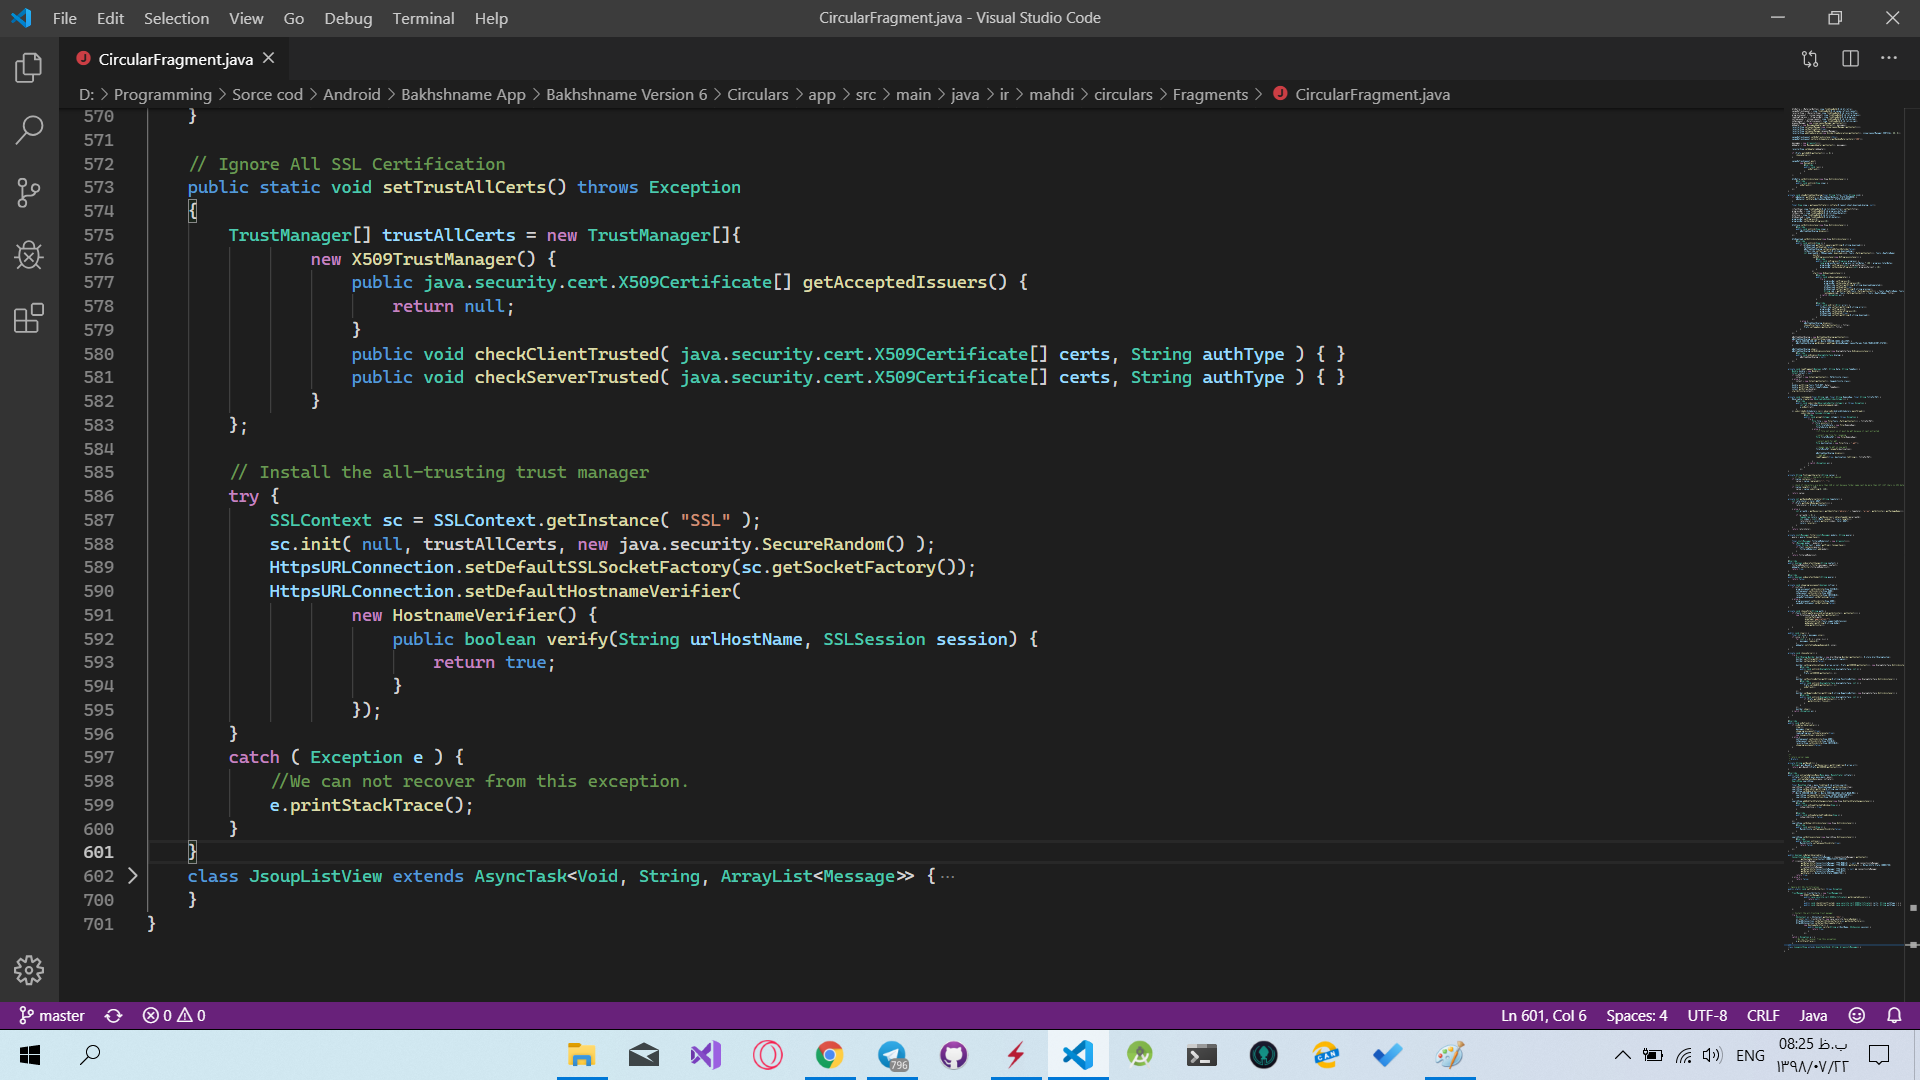Click the Synchronize Changes status icon

coord(114,1015)
